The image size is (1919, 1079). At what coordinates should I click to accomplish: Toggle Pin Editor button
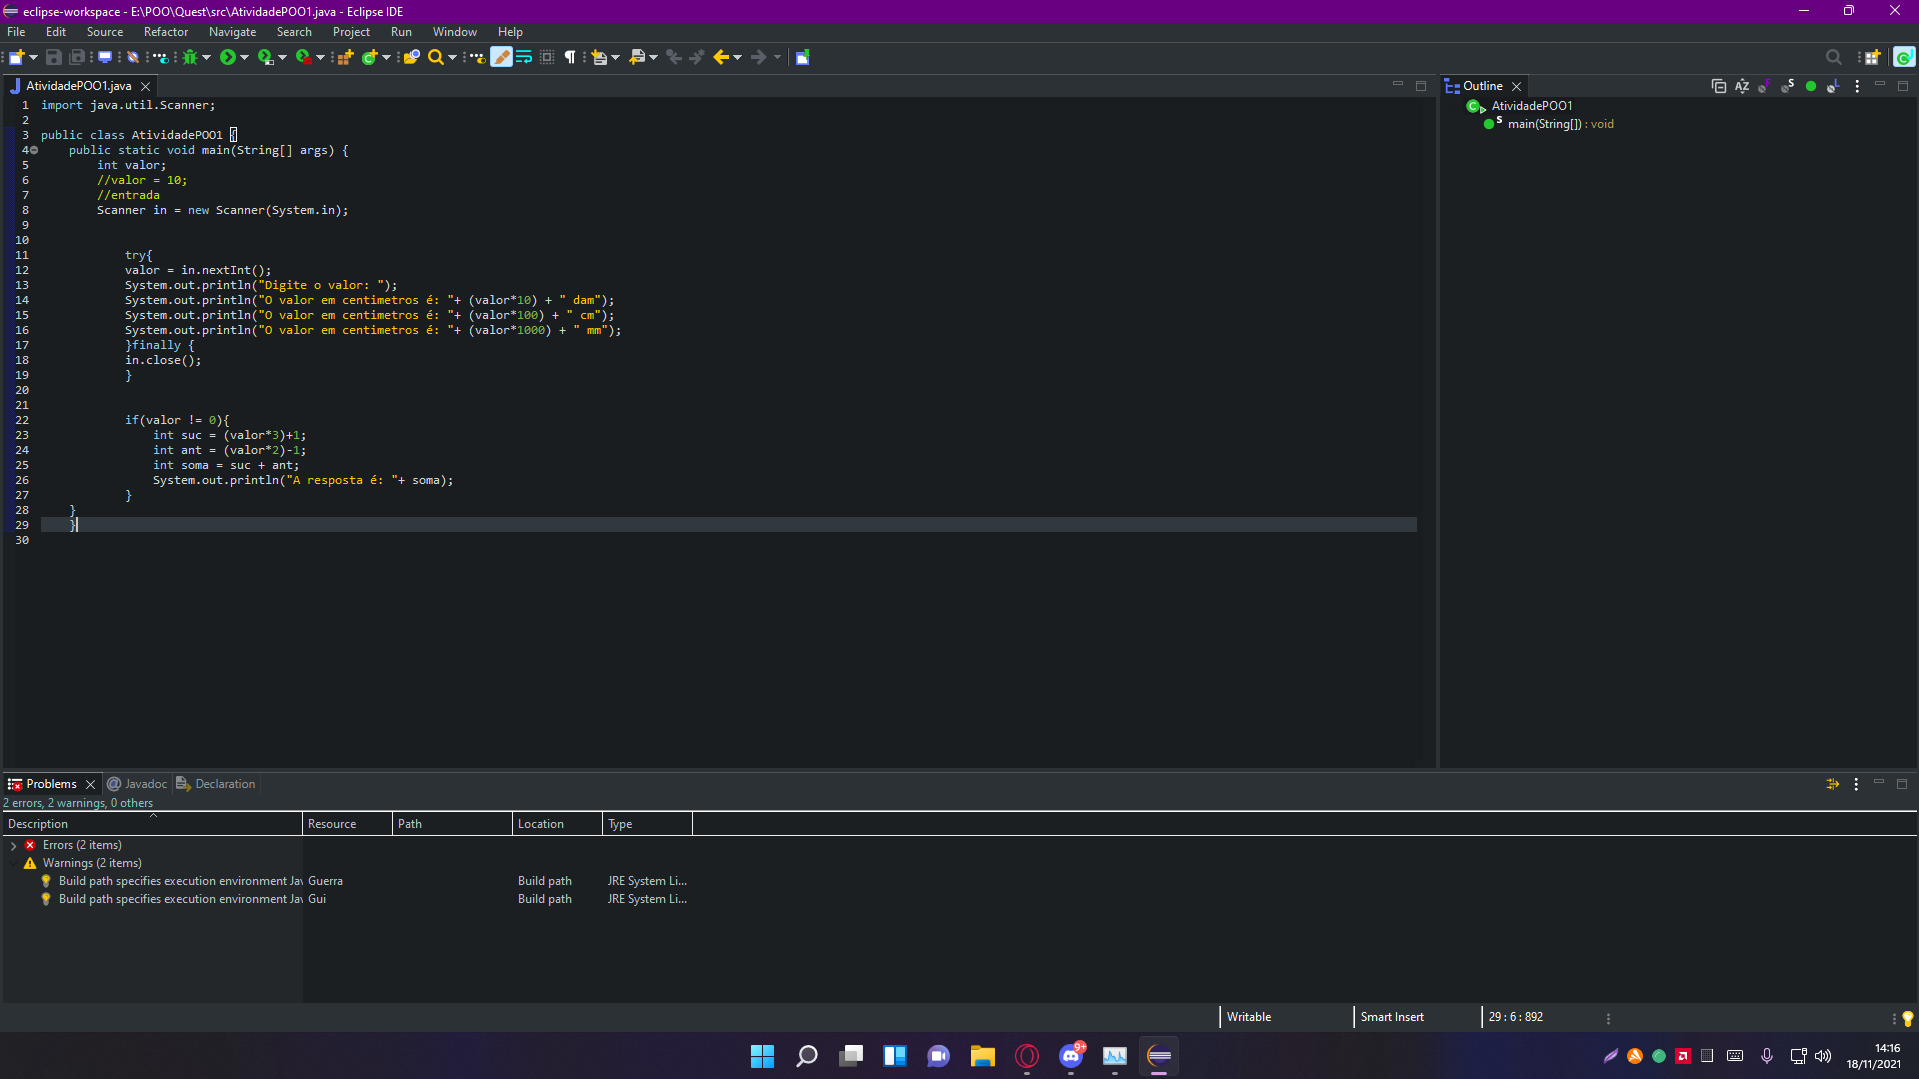(x=802, y=57)
